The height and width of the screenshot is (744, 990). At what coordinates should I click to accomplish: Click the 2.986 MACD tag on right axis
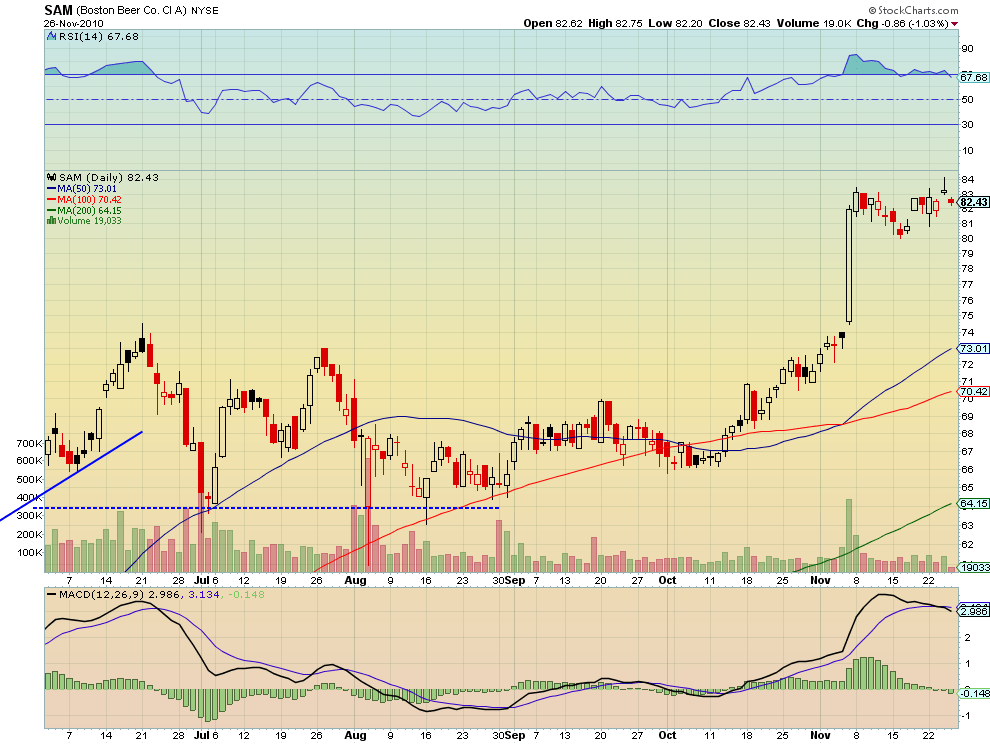974,611
